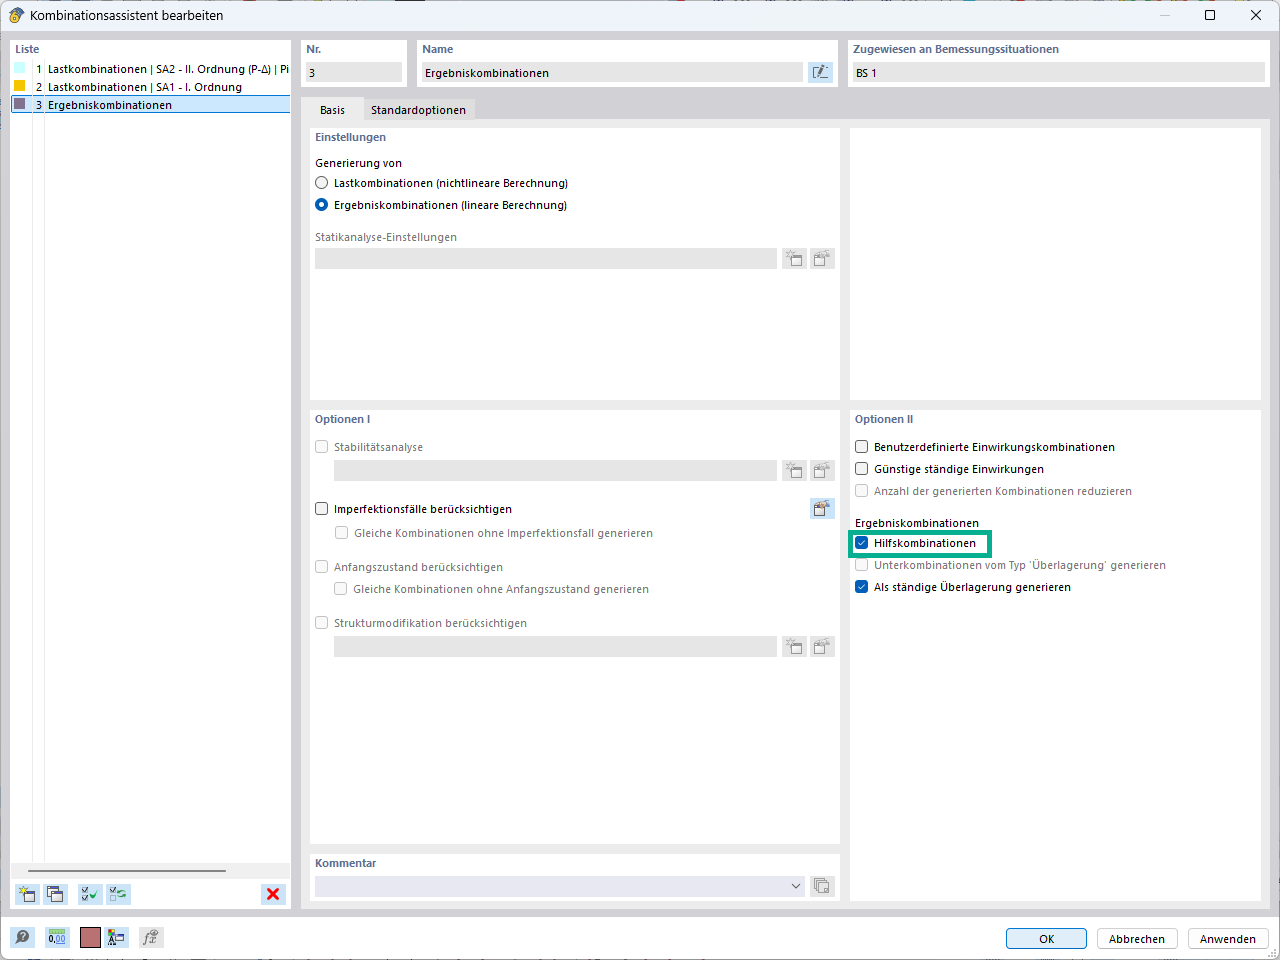This screenshot has width=1280, height=960.
Task: Tick the Stabilitätsanalyse checkbox
Action: 322,447
